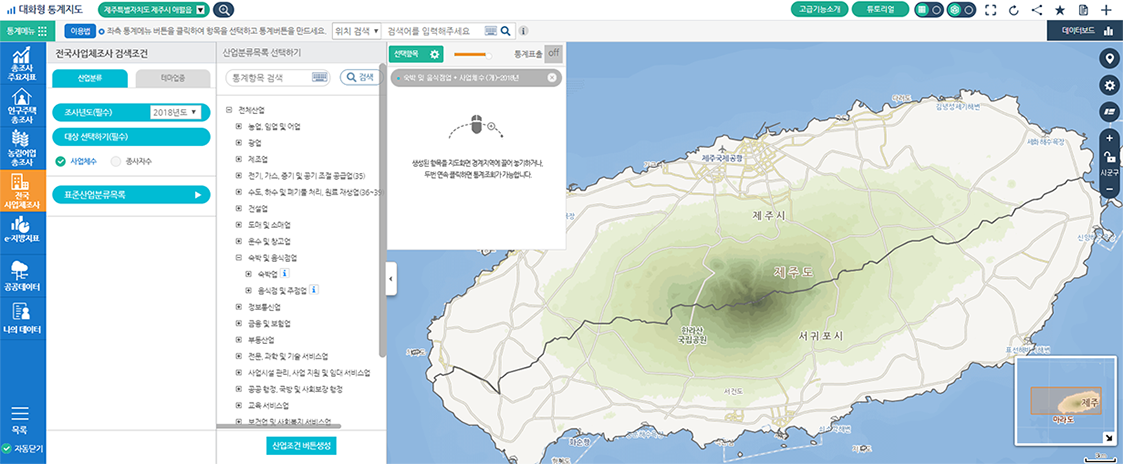Open the 위치 검색 dropdown
Image resolution: width=1123 pixels, height=464 pixels.
(356, 31)
